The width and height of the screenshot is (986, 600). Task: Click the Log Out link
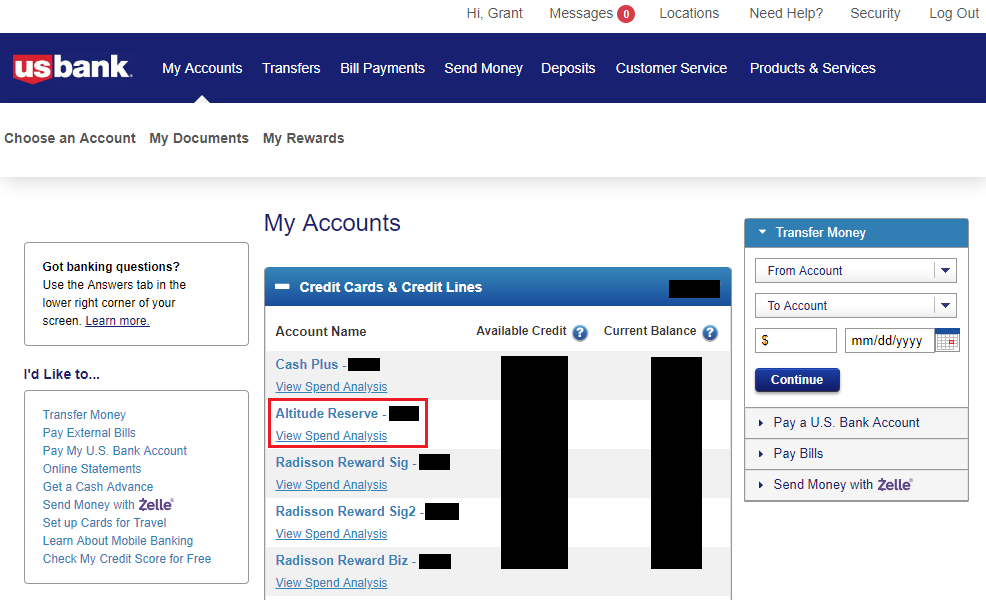(954, 13)
